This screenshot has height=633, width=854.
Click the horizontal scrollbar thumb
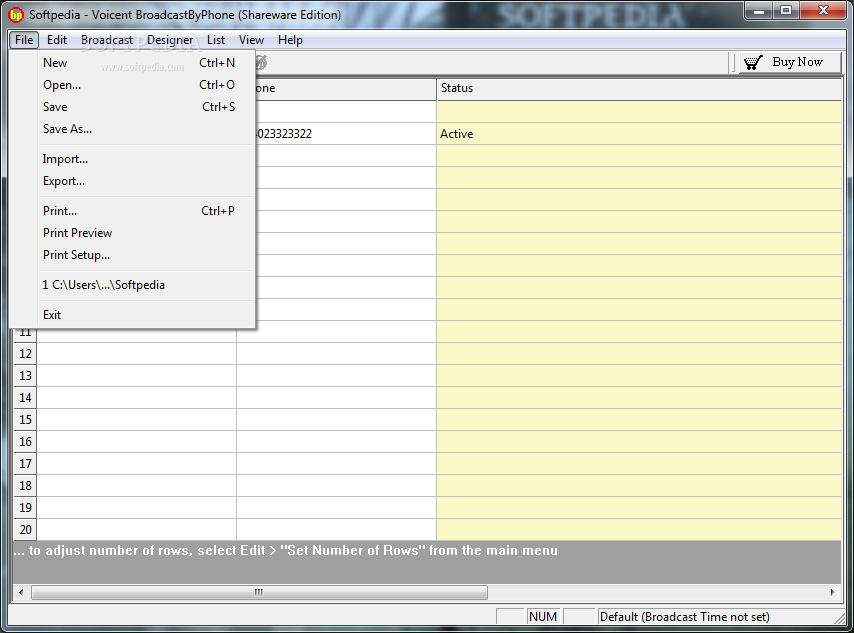[259, 592]
